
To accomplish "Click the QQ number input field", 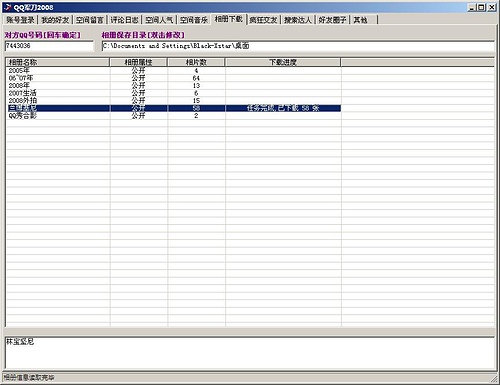I will pos(49,46).
